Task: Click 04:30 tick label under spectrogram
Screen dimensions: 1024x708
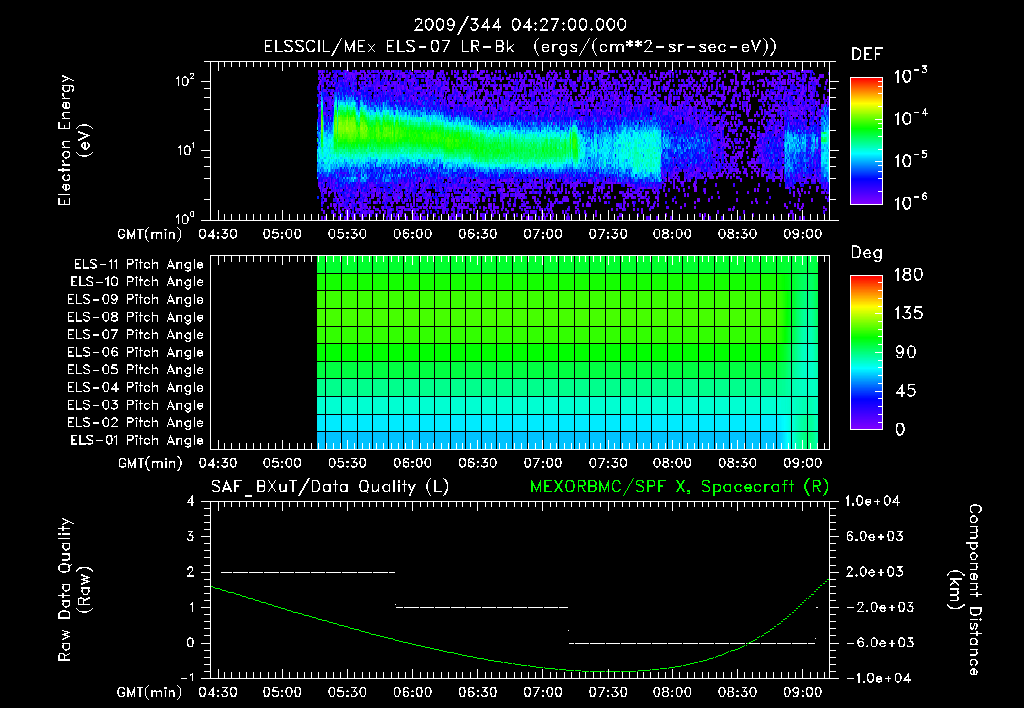Action: coord(218,234)
